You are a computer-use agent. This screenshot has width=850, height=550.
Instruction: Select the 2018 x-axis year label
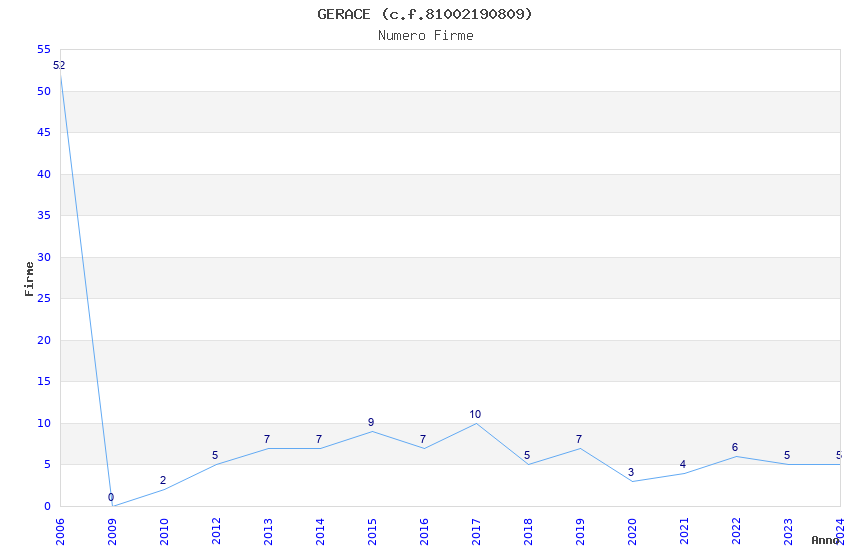point(528,529)
